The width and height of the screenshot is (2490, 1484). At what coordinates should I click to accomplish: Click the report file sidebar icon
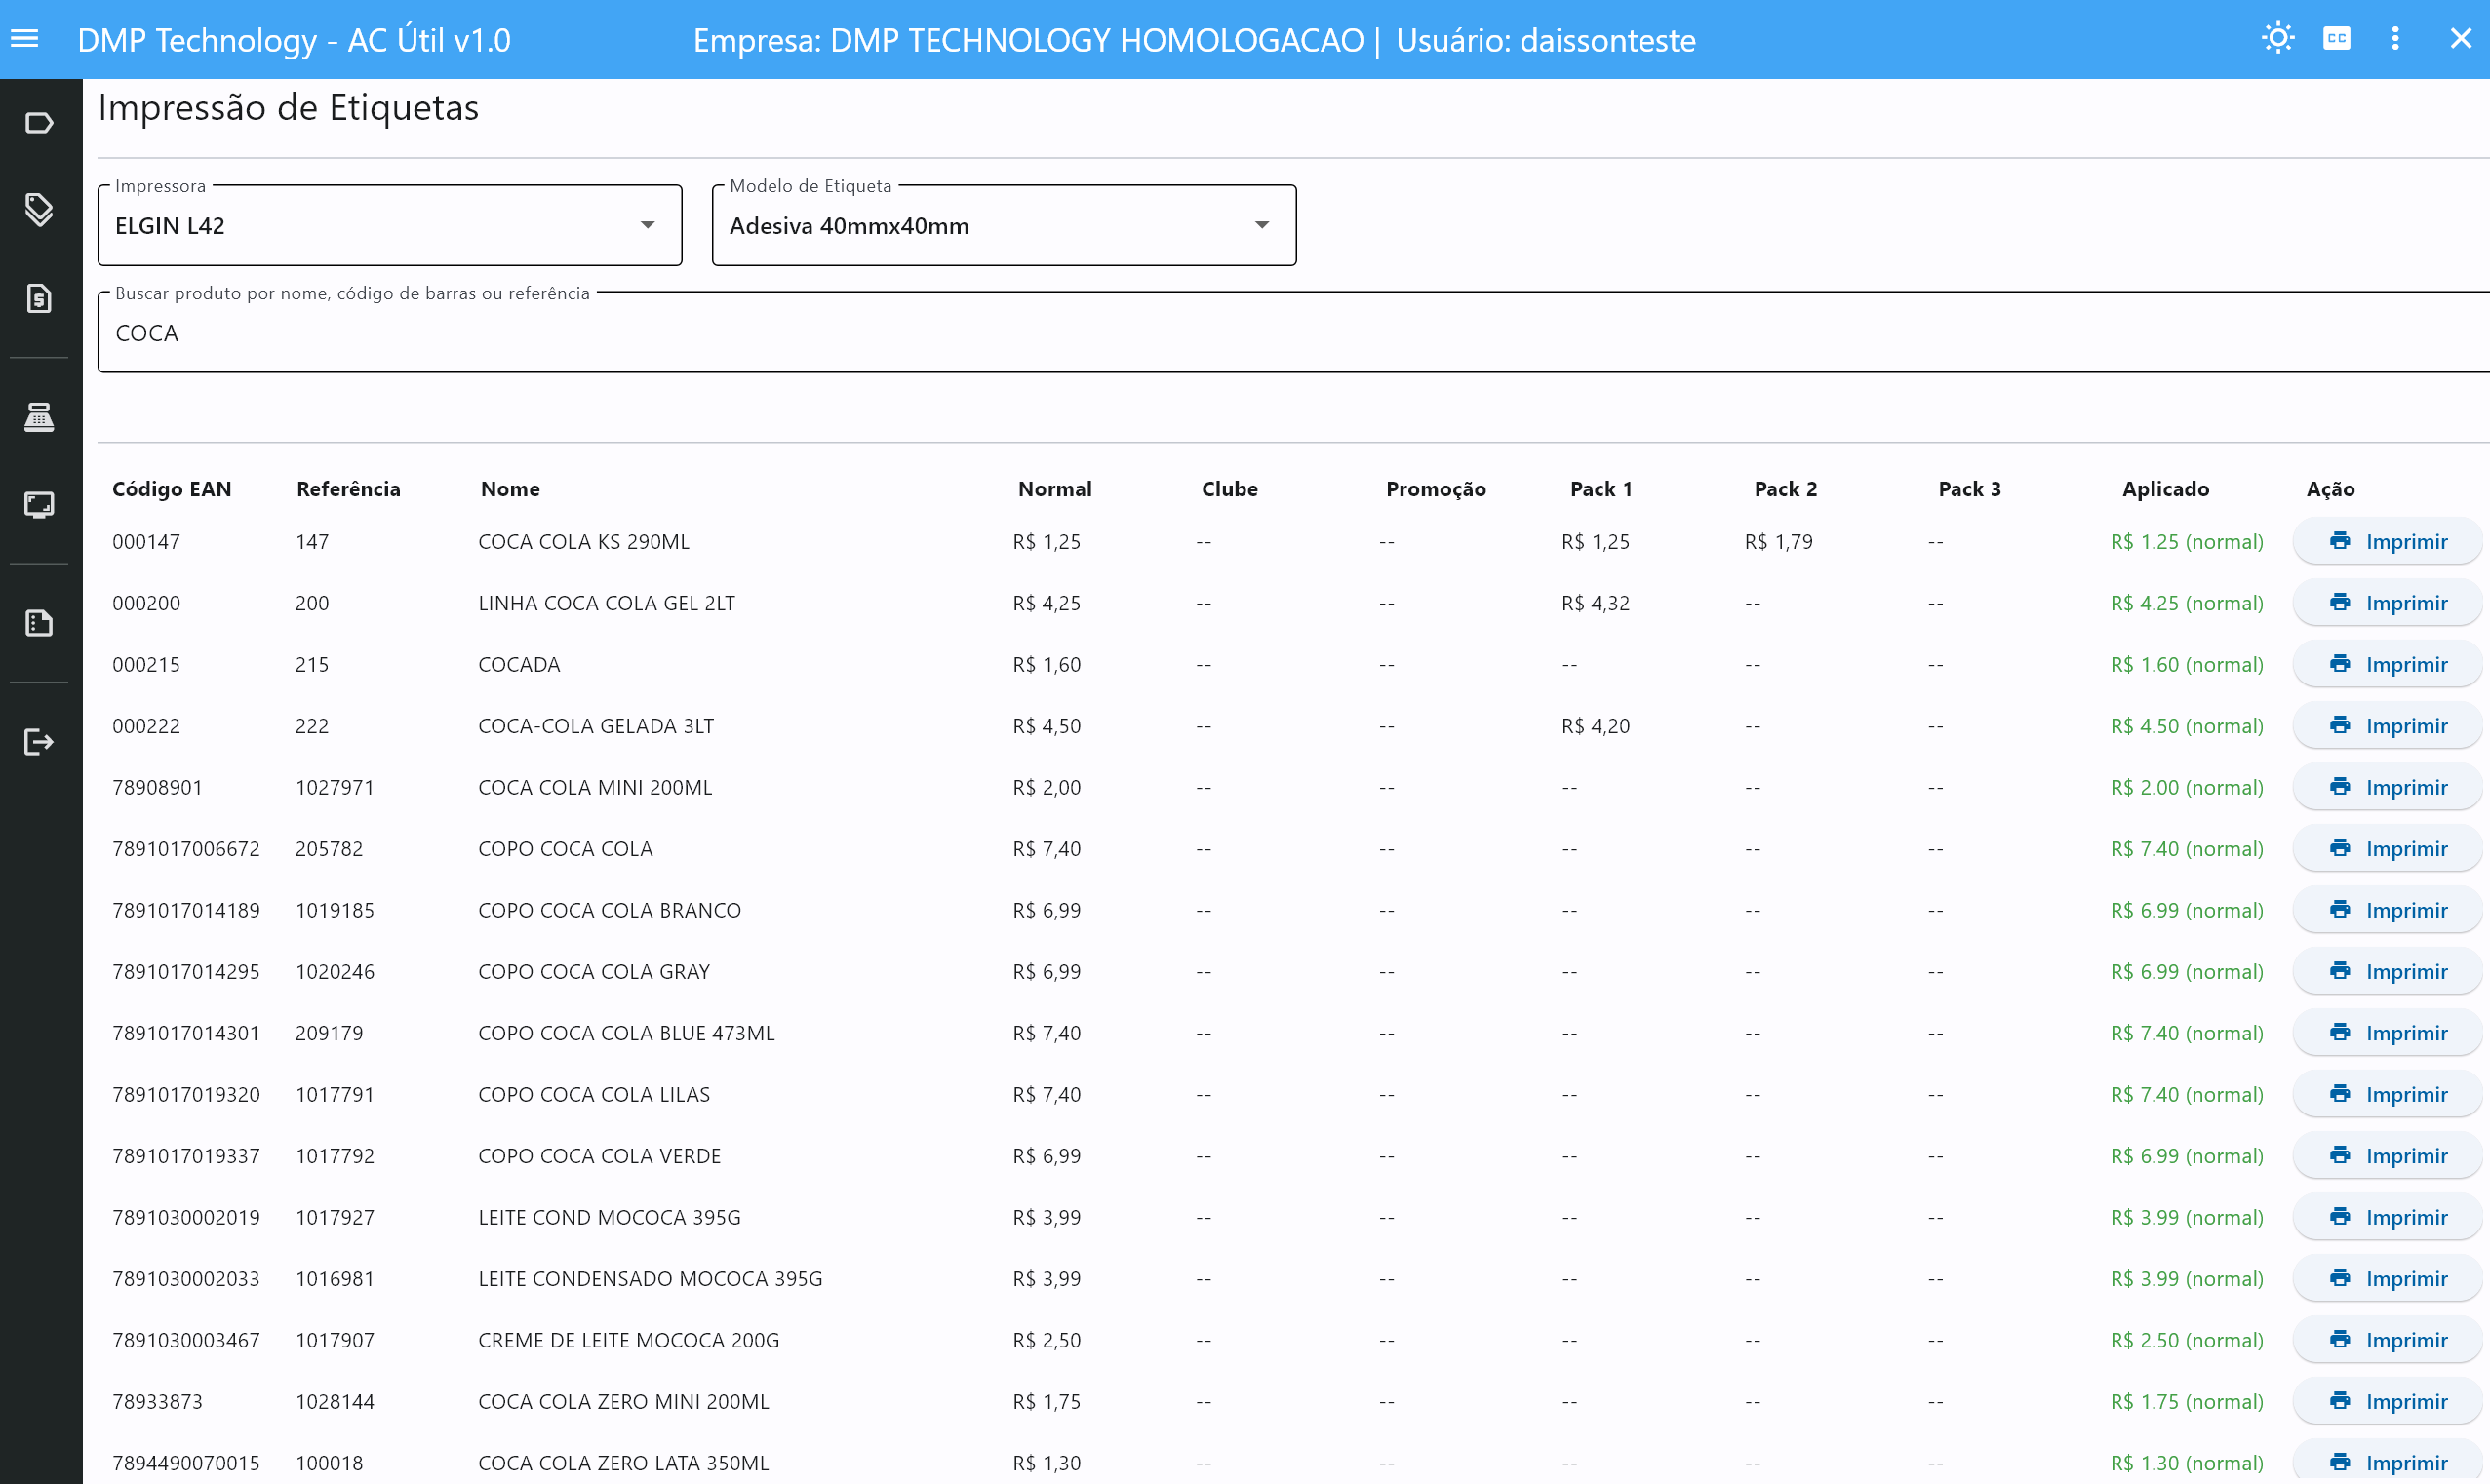(x=39, y=623)
